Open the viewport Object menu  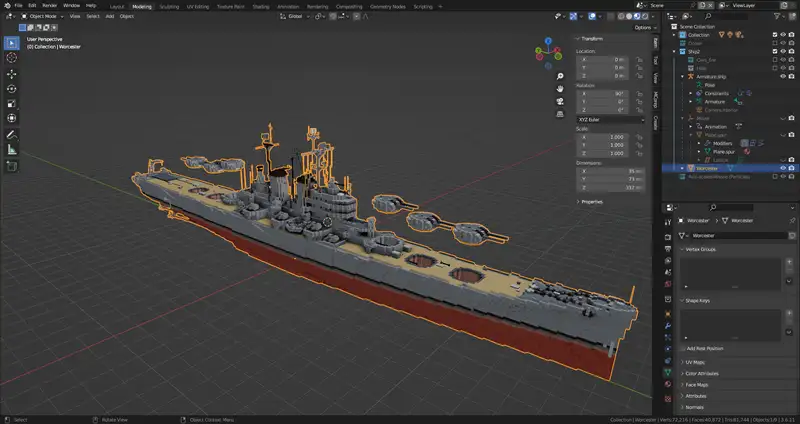click(127, 16)
